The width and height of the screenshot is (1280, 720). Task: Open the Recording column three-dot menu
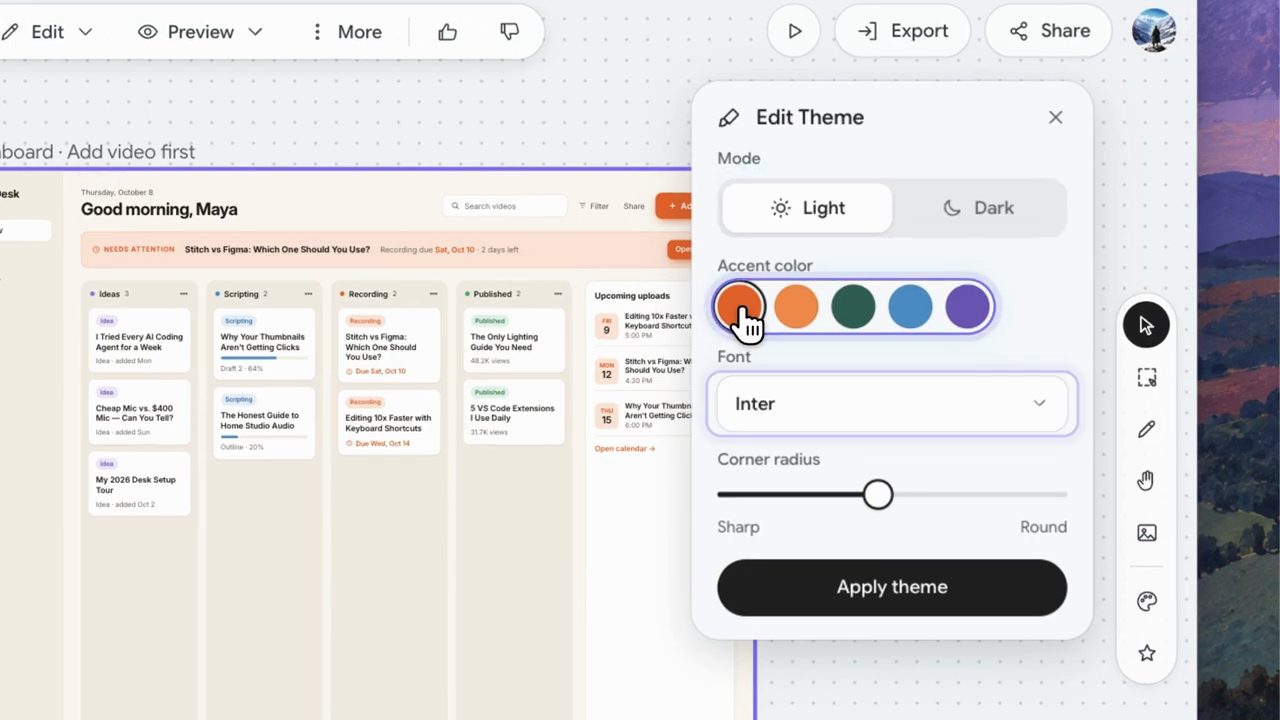click(x=433, y=294)
